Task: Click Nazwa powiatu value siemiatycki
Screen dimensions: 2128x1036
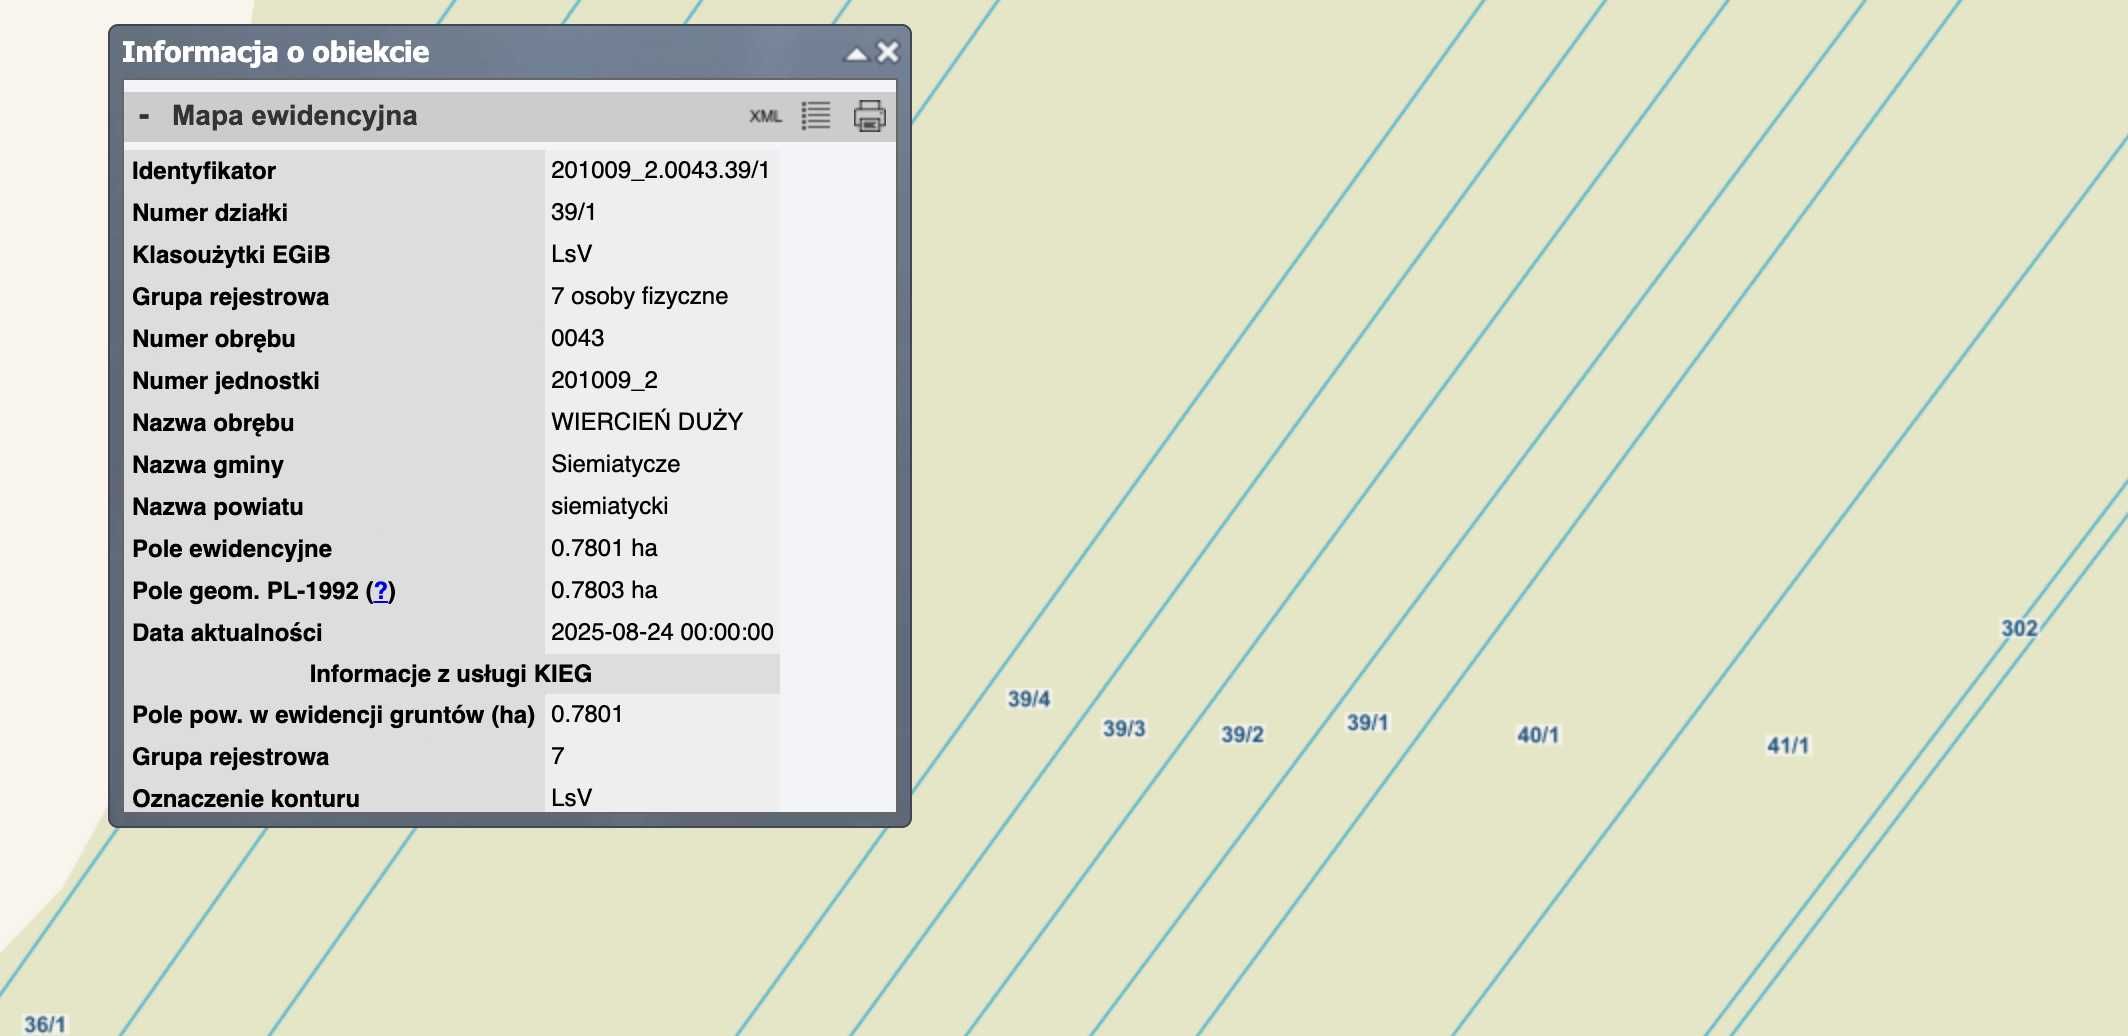Action: [609, 506]
